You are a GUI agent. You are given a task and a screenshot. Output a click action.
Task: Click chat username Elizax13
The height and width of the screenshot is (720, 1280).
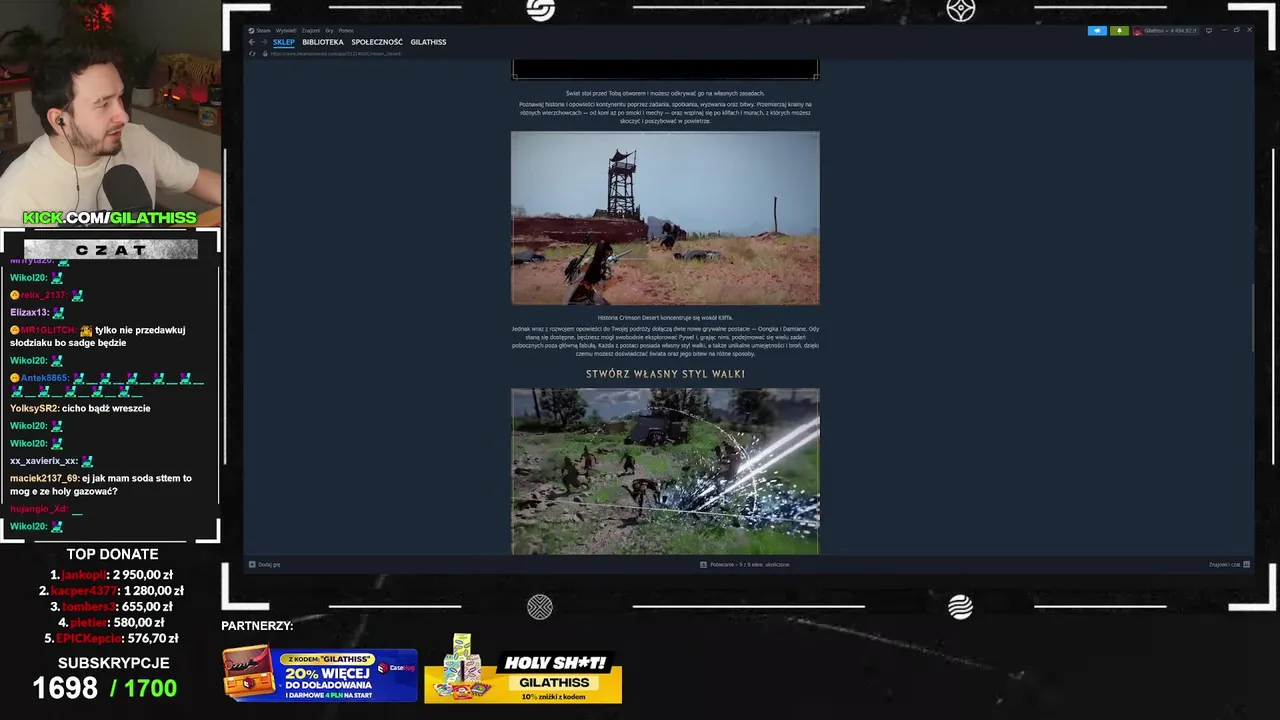[x=28, y=313]
